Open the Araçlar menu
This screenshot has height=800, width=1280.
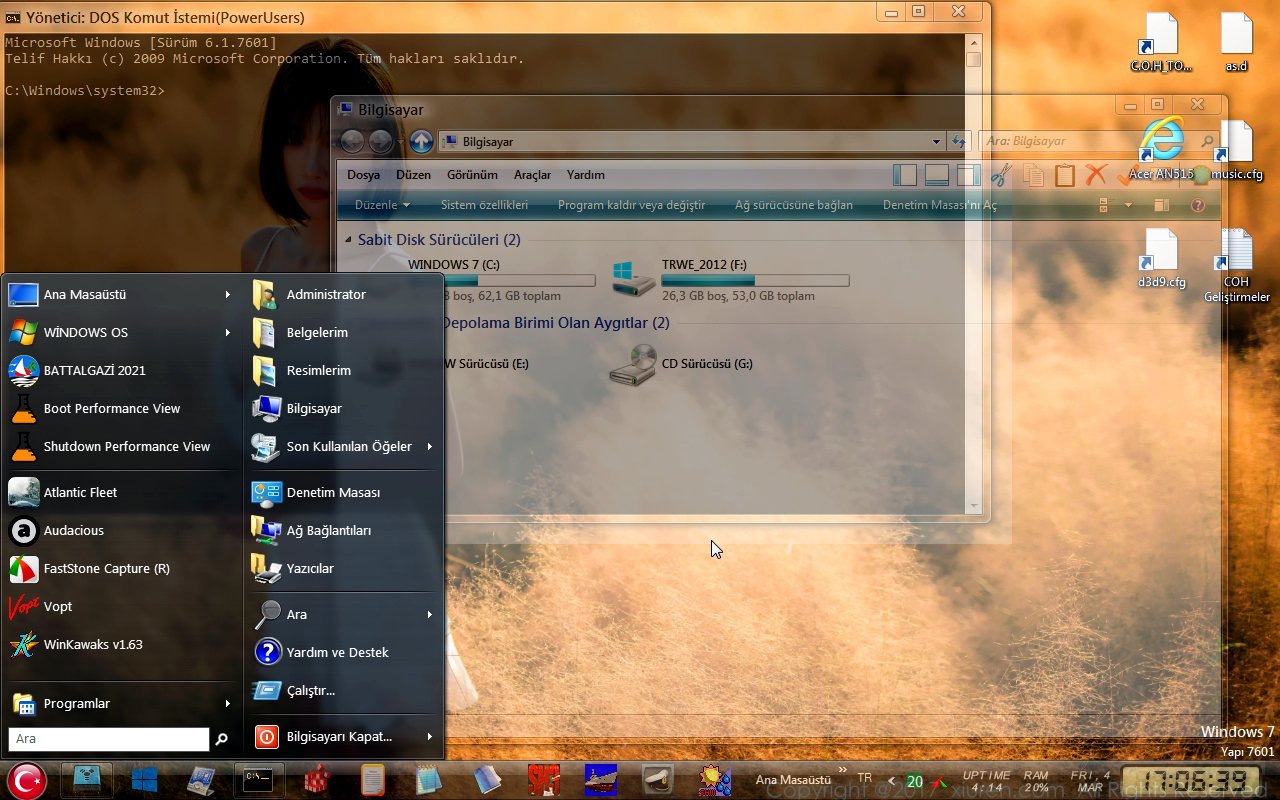532,175
